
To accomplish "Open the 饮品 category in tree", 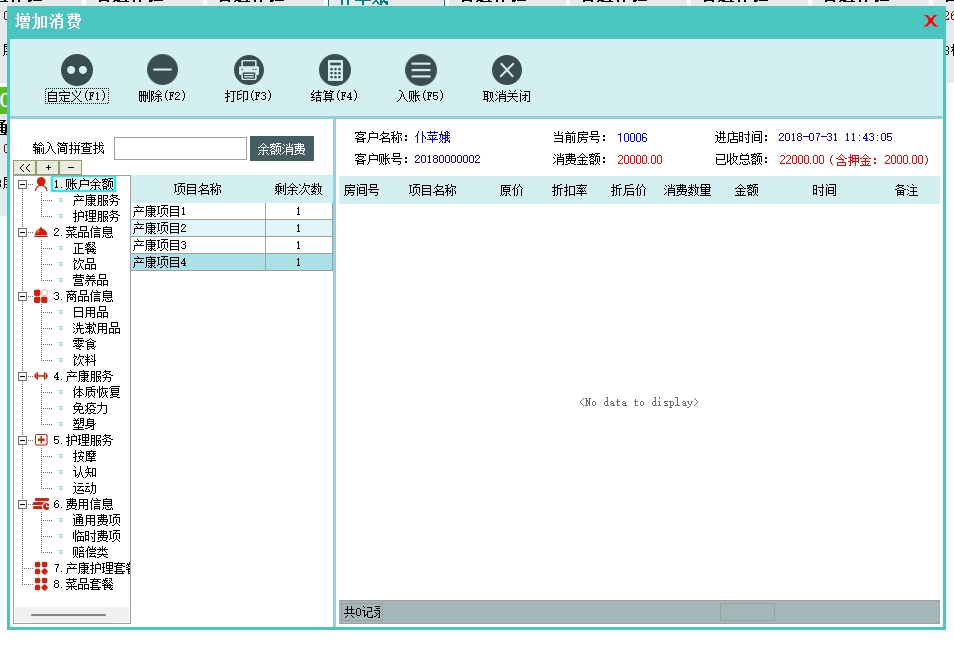I will pyautogui.click(x=84, y=264).
